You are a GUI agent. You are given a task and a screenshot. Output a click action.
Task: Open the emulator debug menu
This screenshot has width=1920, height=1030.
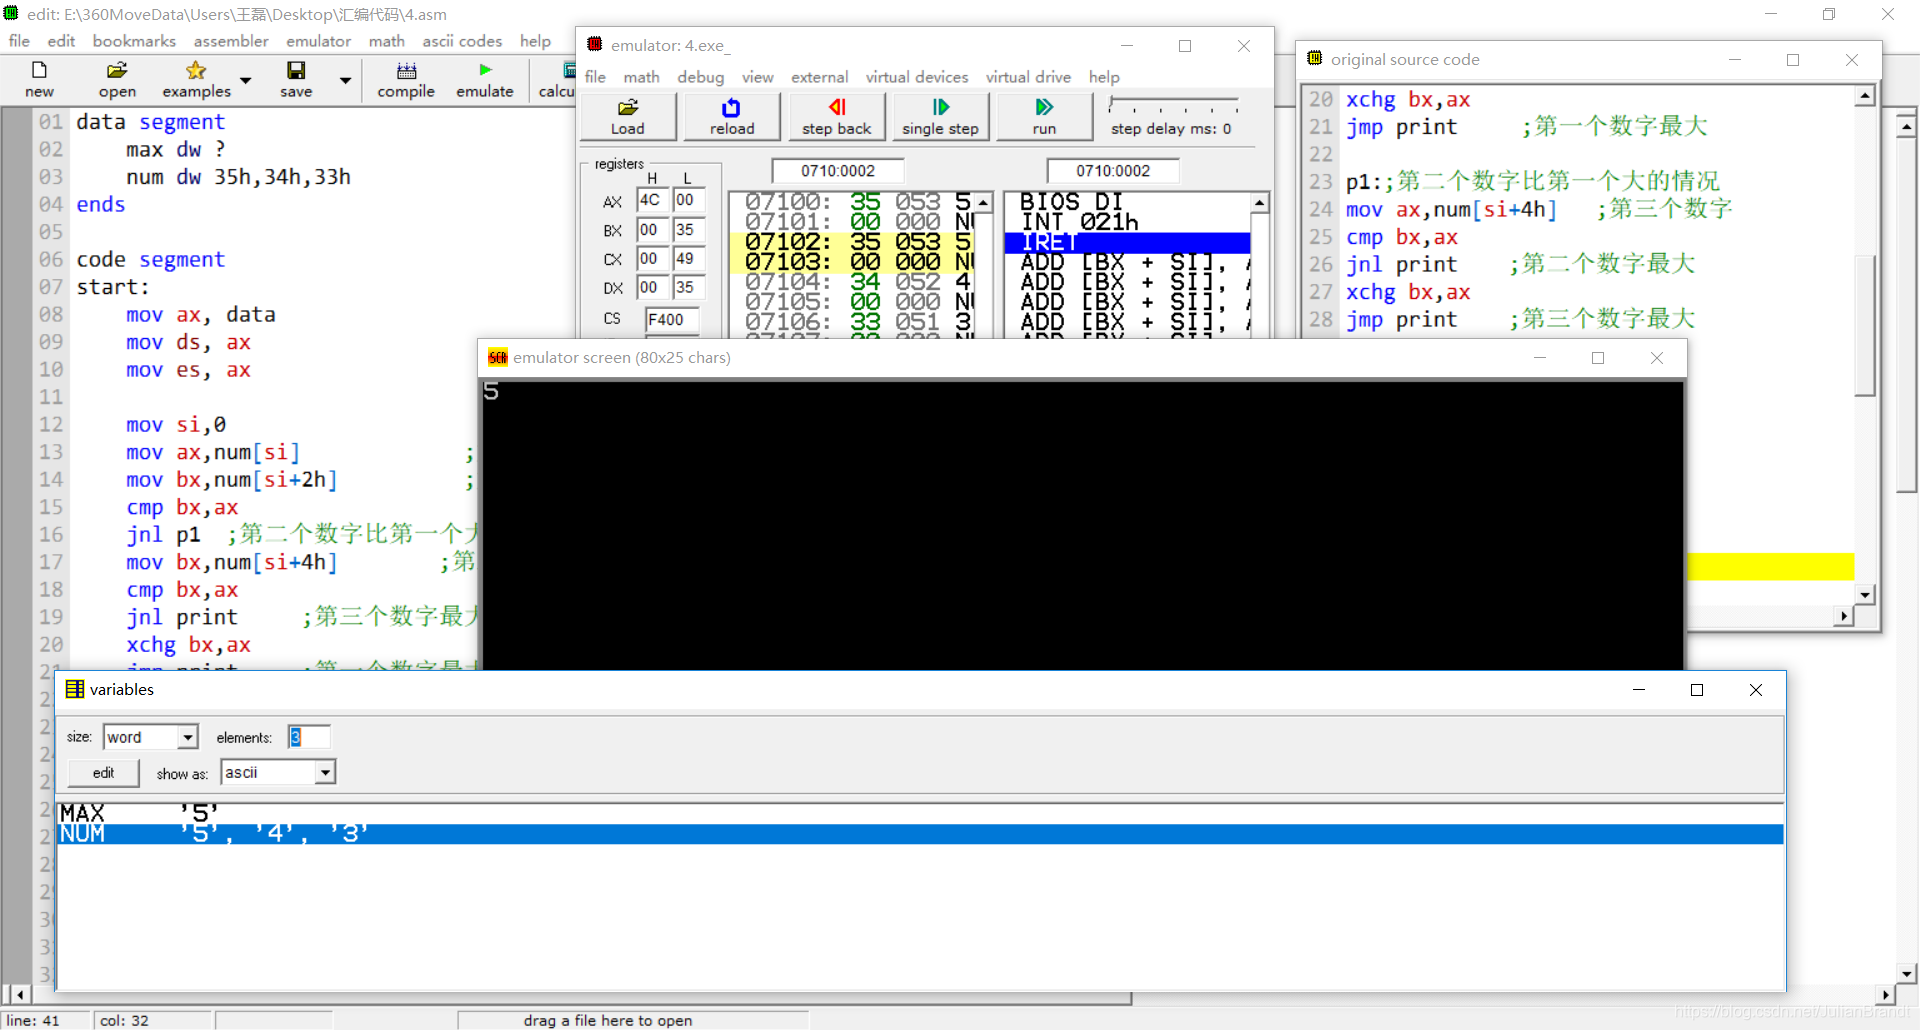(700, 77)
